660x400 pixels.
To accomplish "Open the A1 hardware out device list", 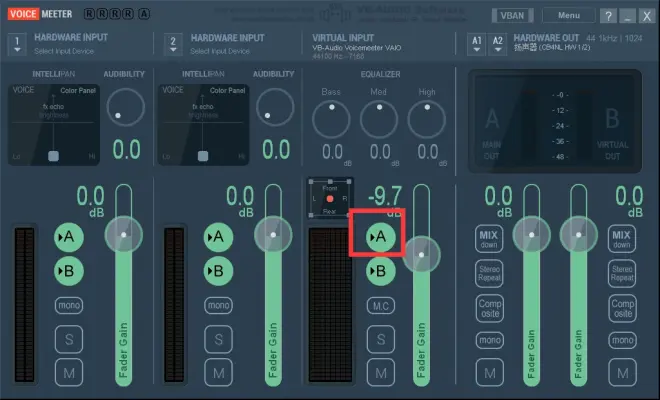I will [476, 41].
